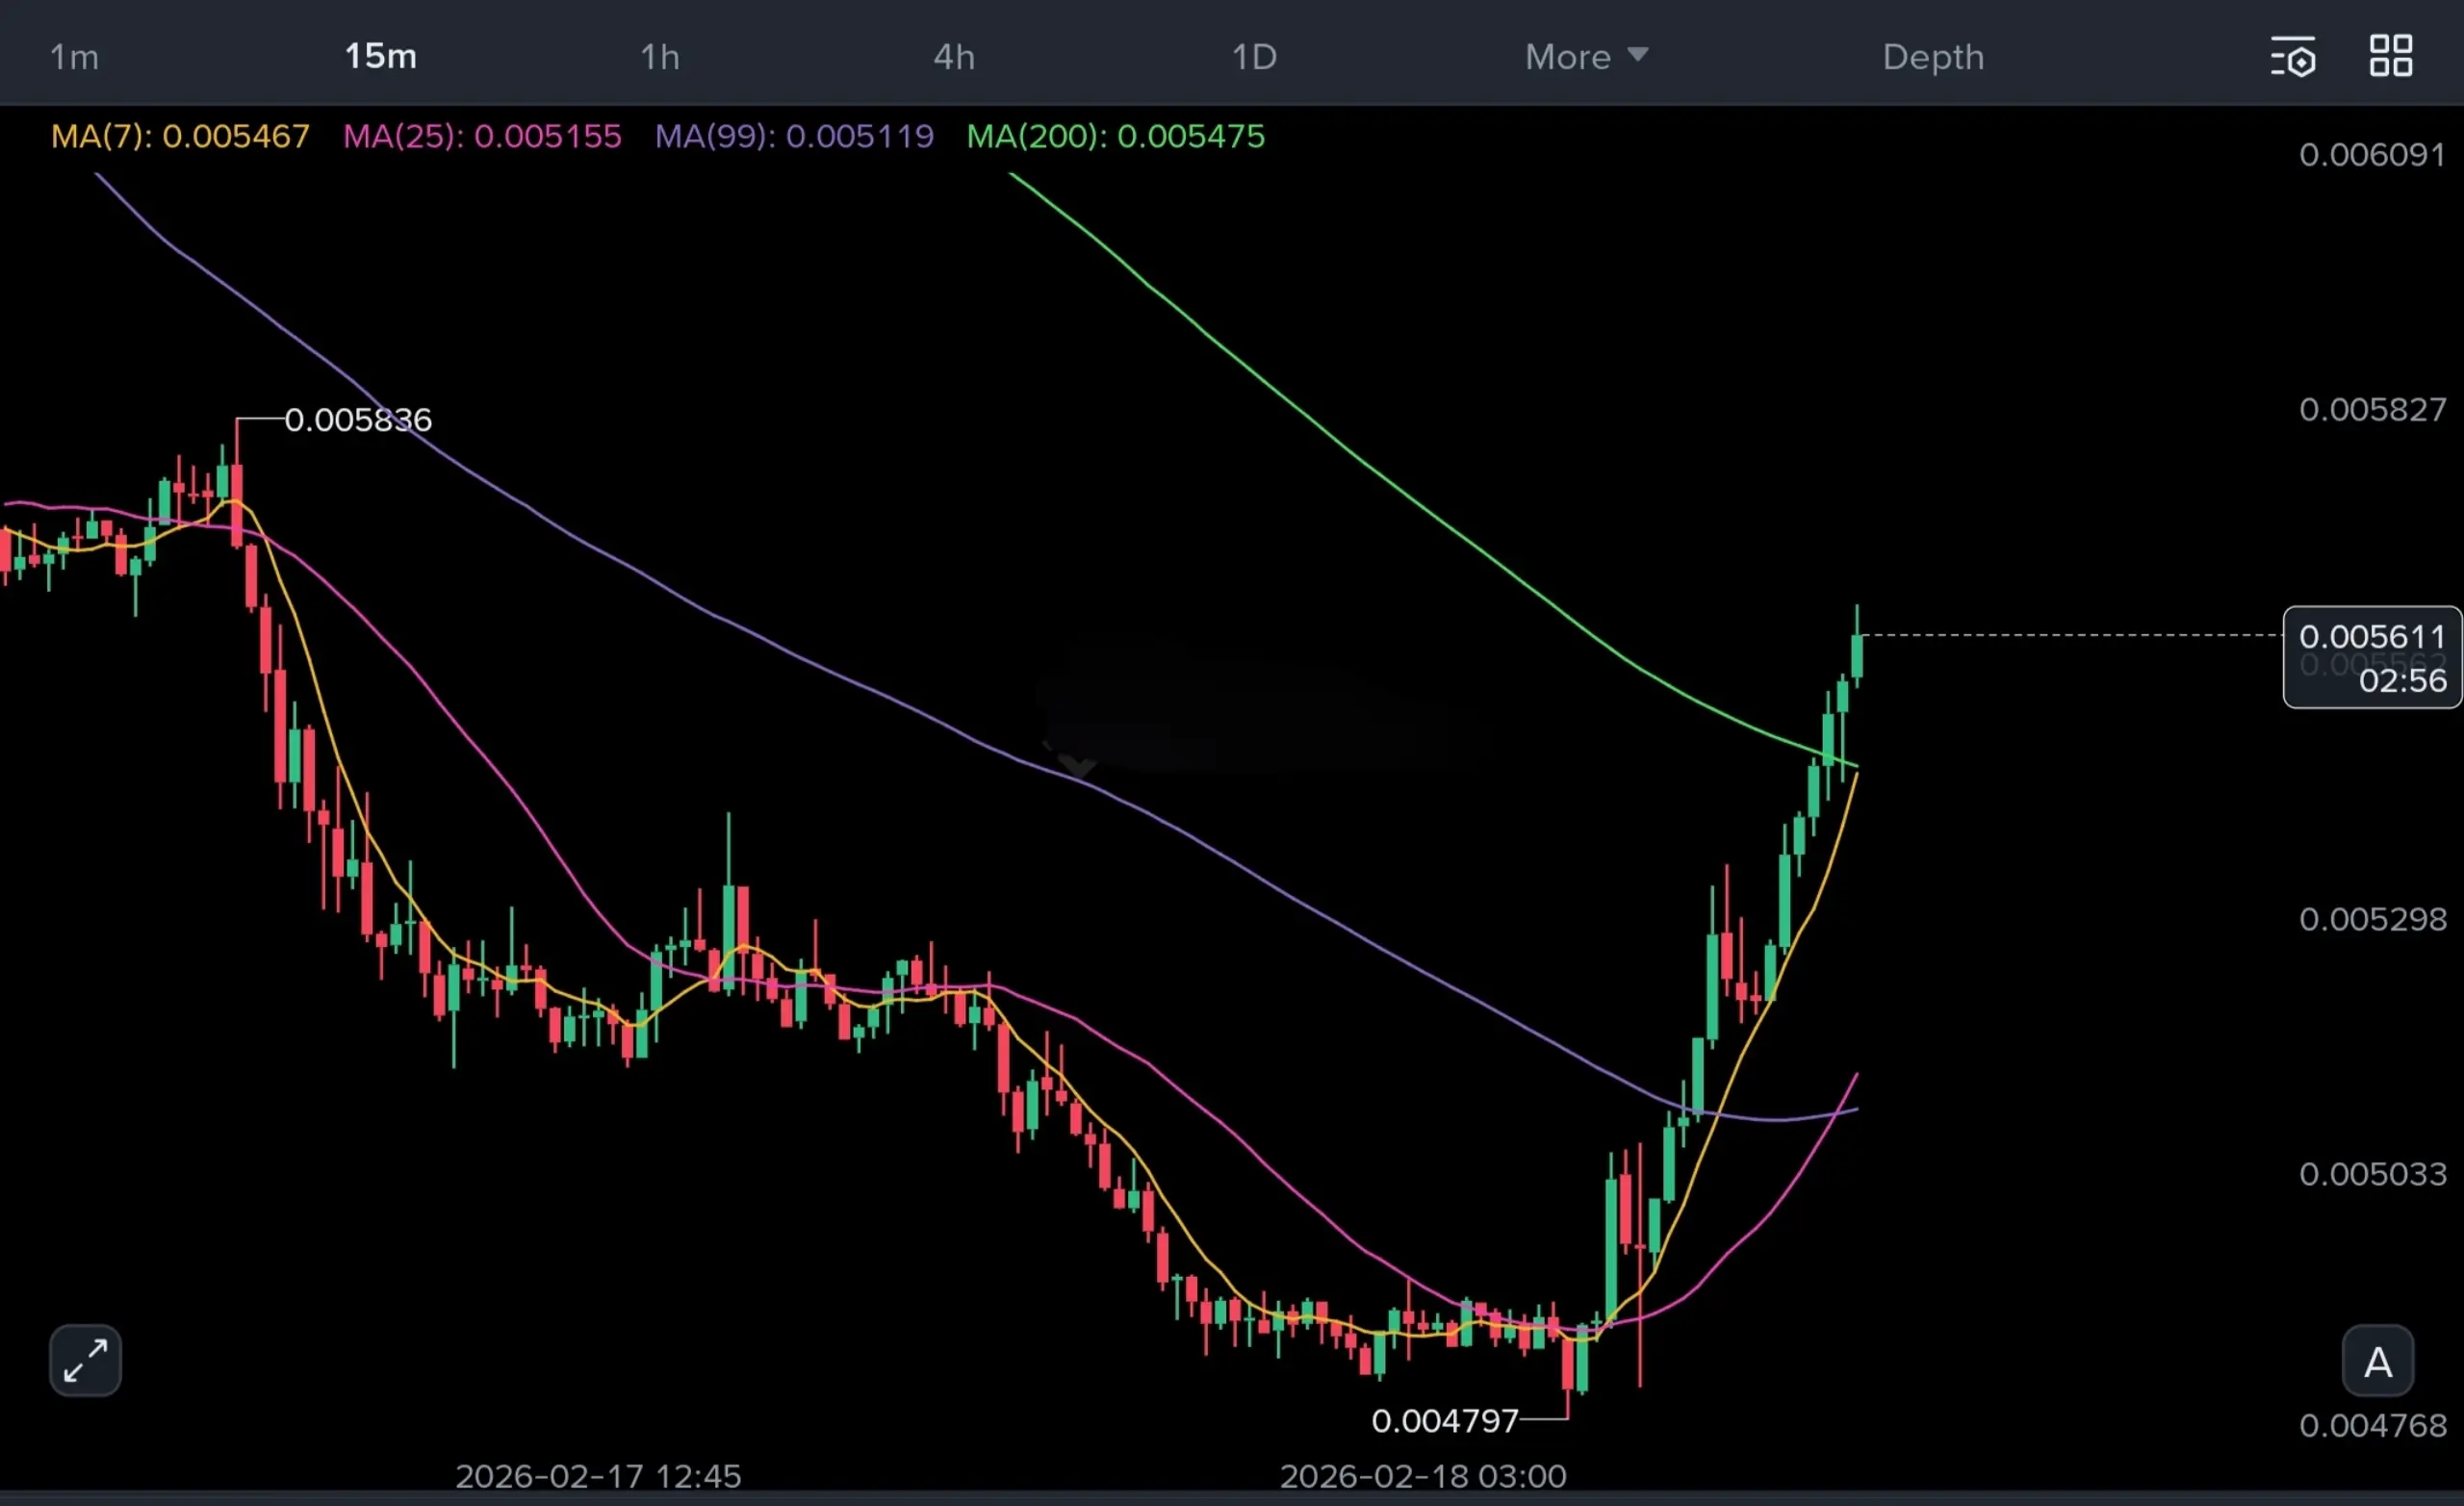Select the 1D timeframe
Viewport: 2464px width, 1506px height.
coord(1253,57)
